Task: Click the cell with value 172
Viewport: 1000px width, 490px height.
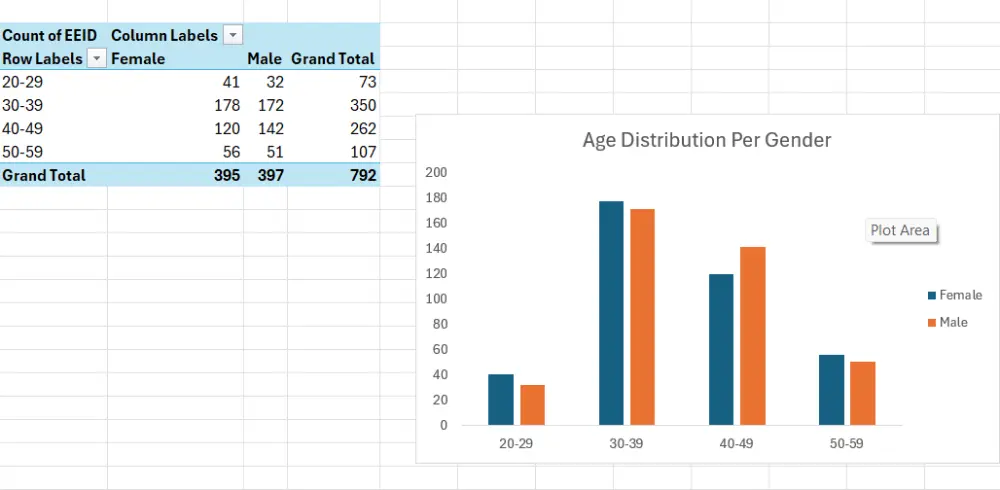Action: pyautogui.click(x=265, y=105)
